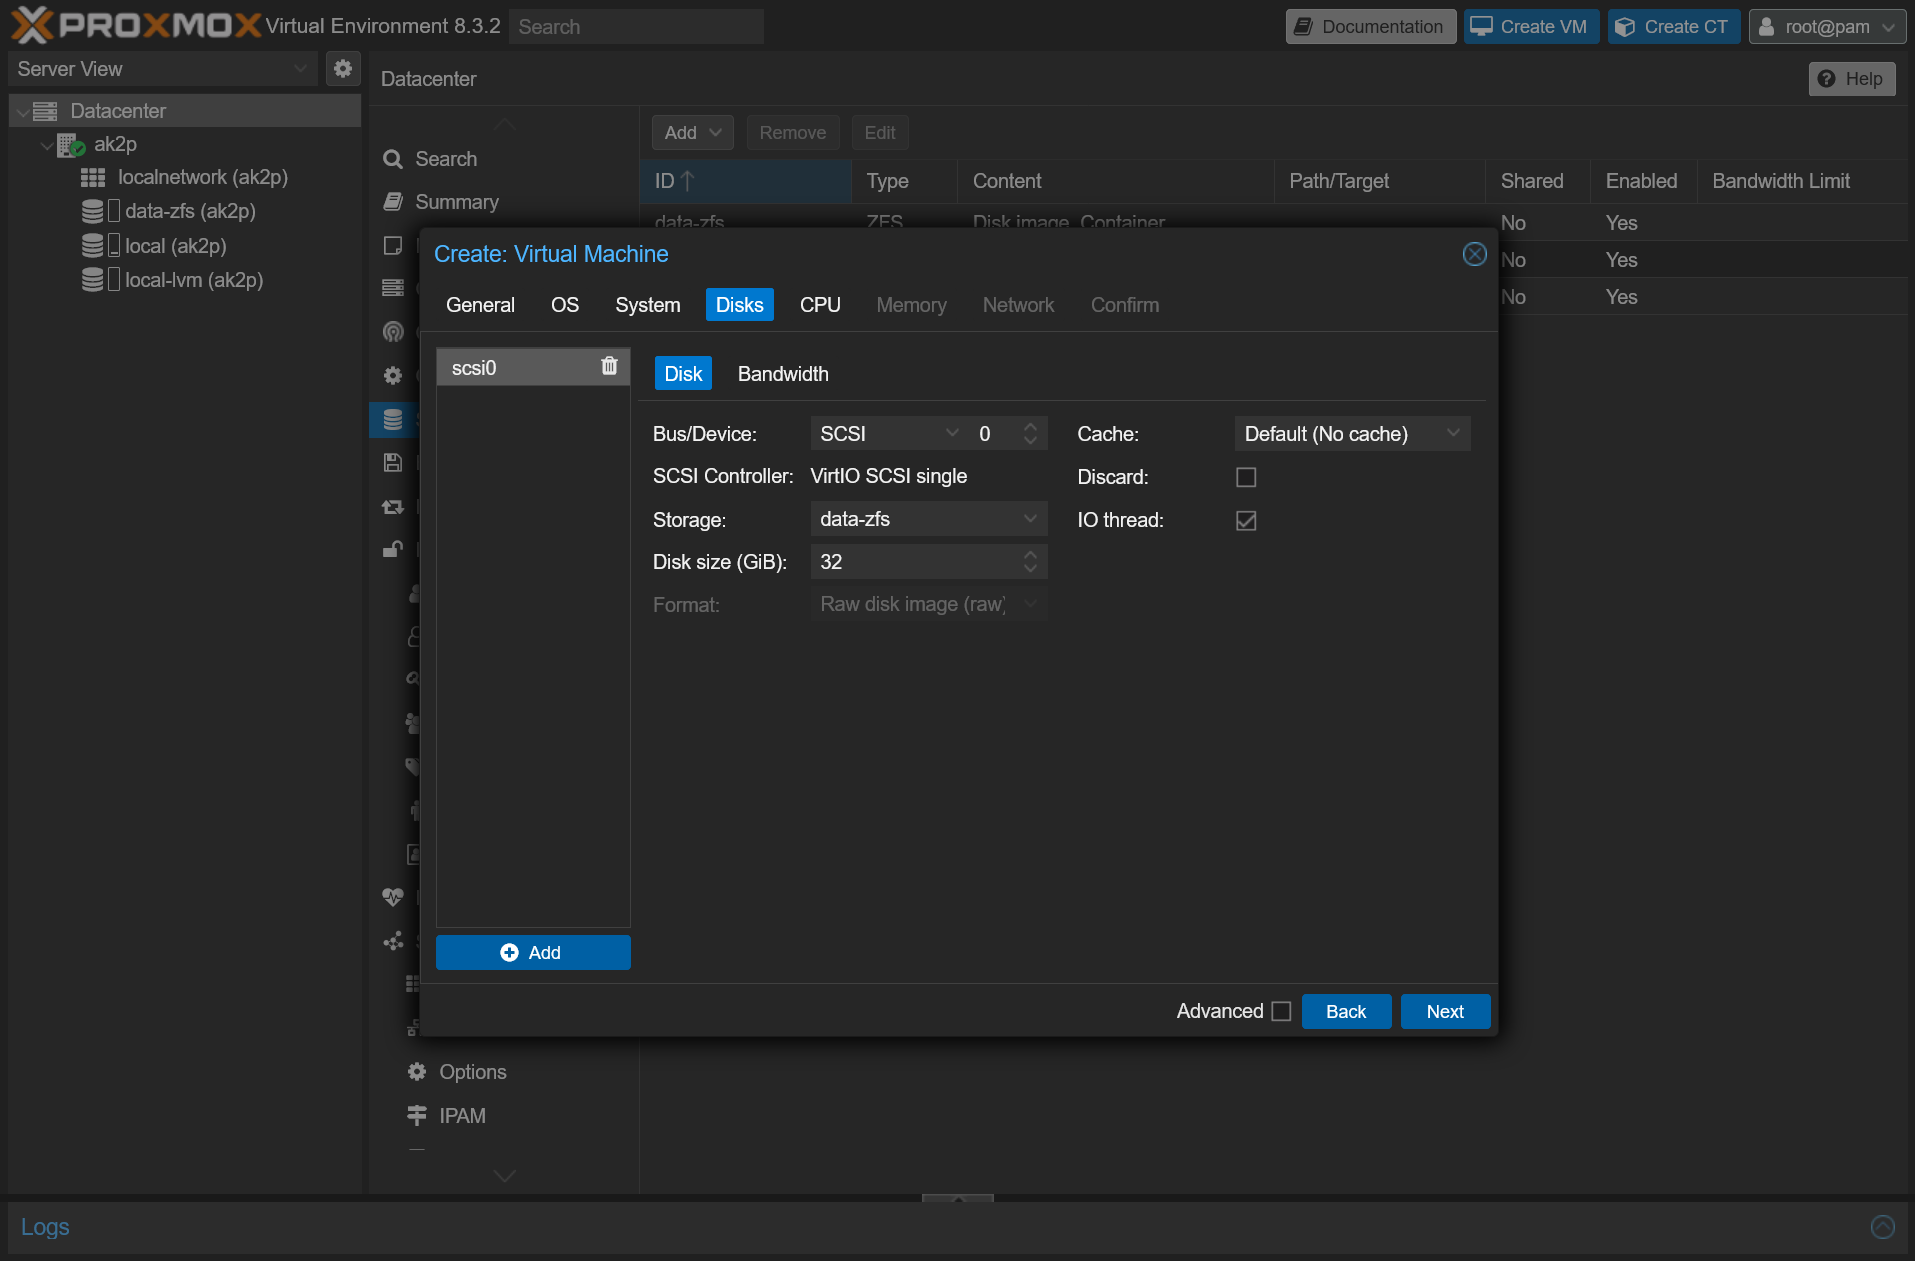Click the Create VM button
Viewport: 1915px width, 1261px height.
click(1531, 27)
